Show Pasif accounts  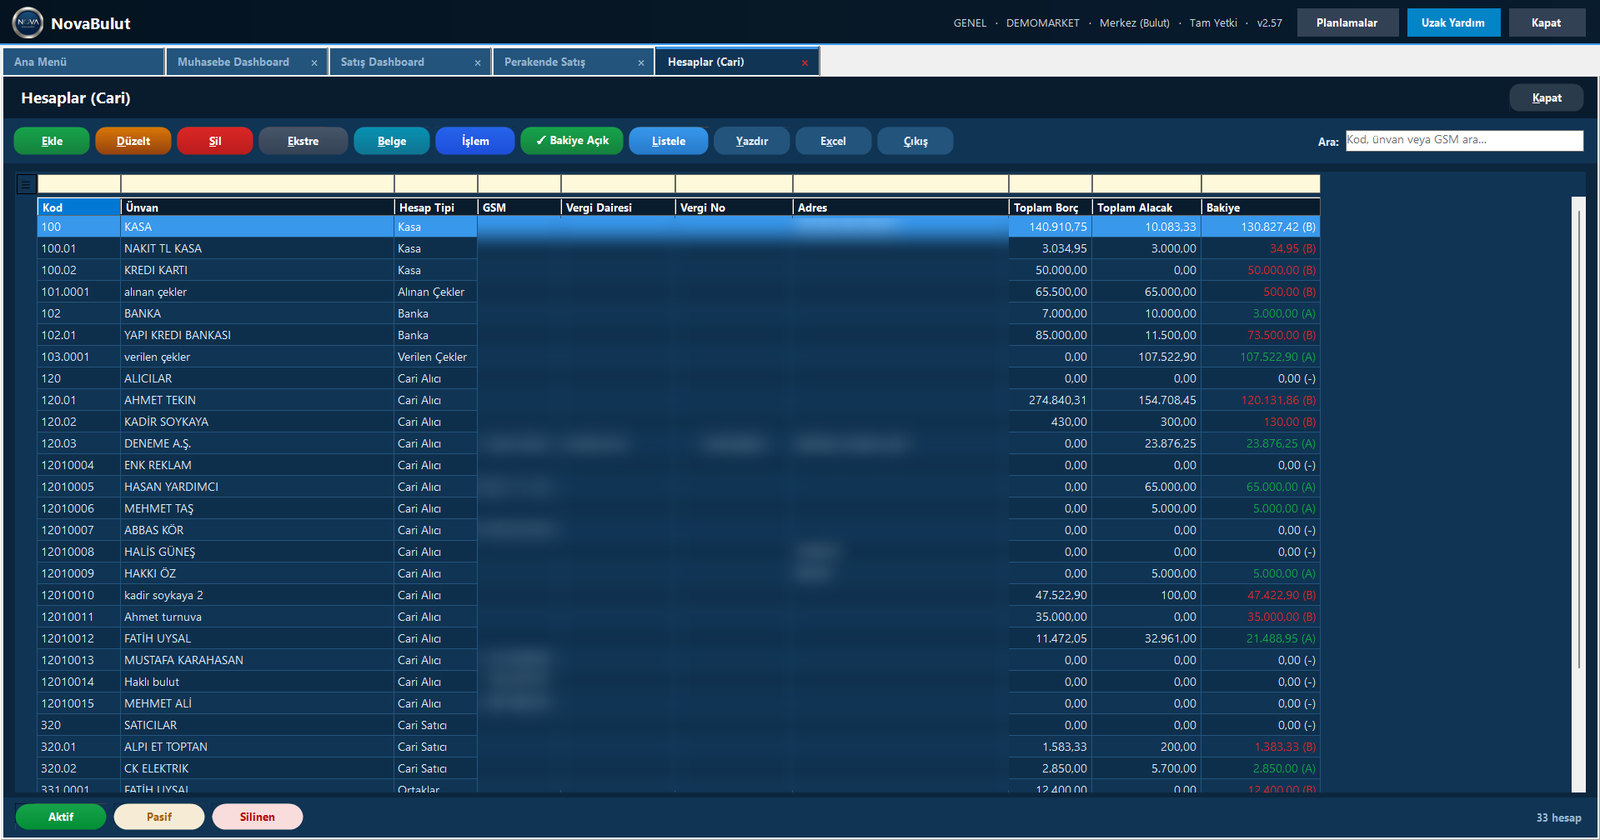[159, 817]
